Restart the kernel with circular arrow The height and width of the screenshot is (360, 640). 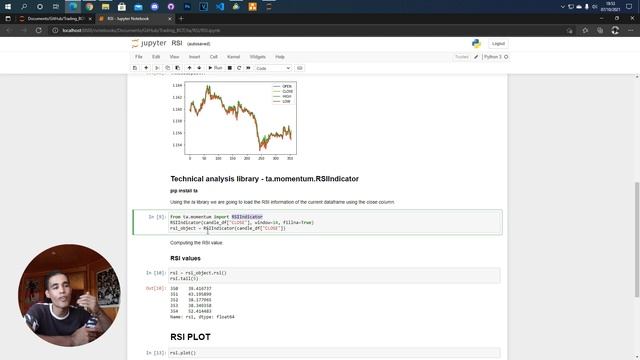point(239,68)
